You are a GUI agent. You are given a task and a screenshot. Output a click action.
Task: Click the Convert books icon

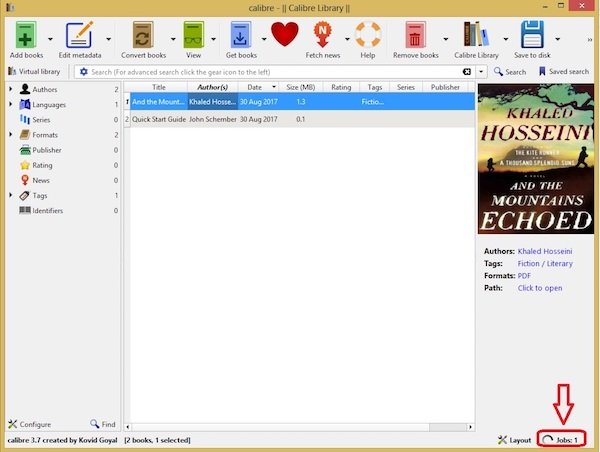(x=143, y=34)
